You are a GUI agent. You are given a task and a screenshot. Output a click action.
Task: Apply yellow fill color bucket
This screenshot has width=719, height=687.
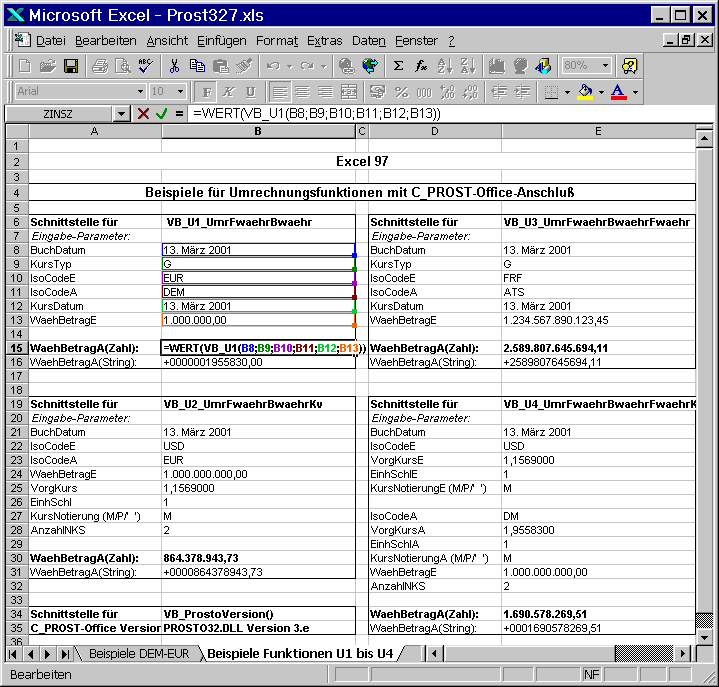(585, 92)
